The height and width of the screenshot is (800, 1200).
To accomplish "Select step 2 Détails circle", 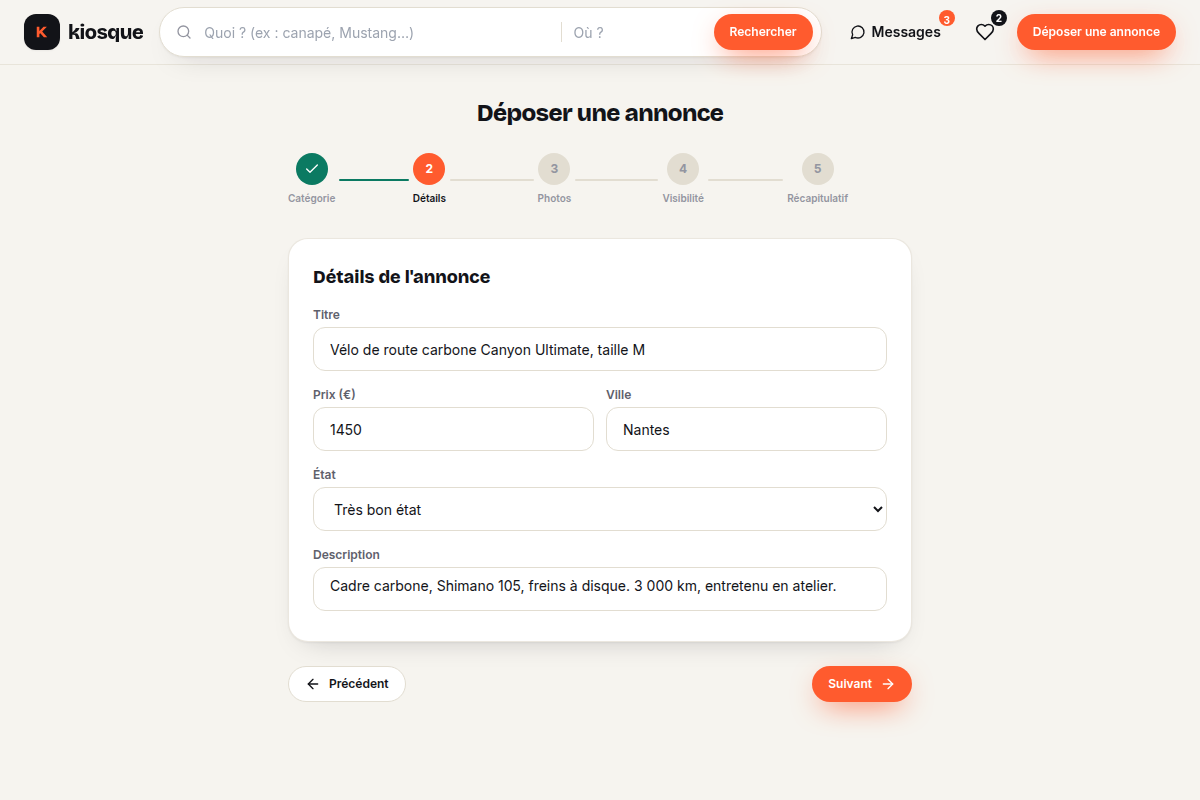I will point(429,169).
